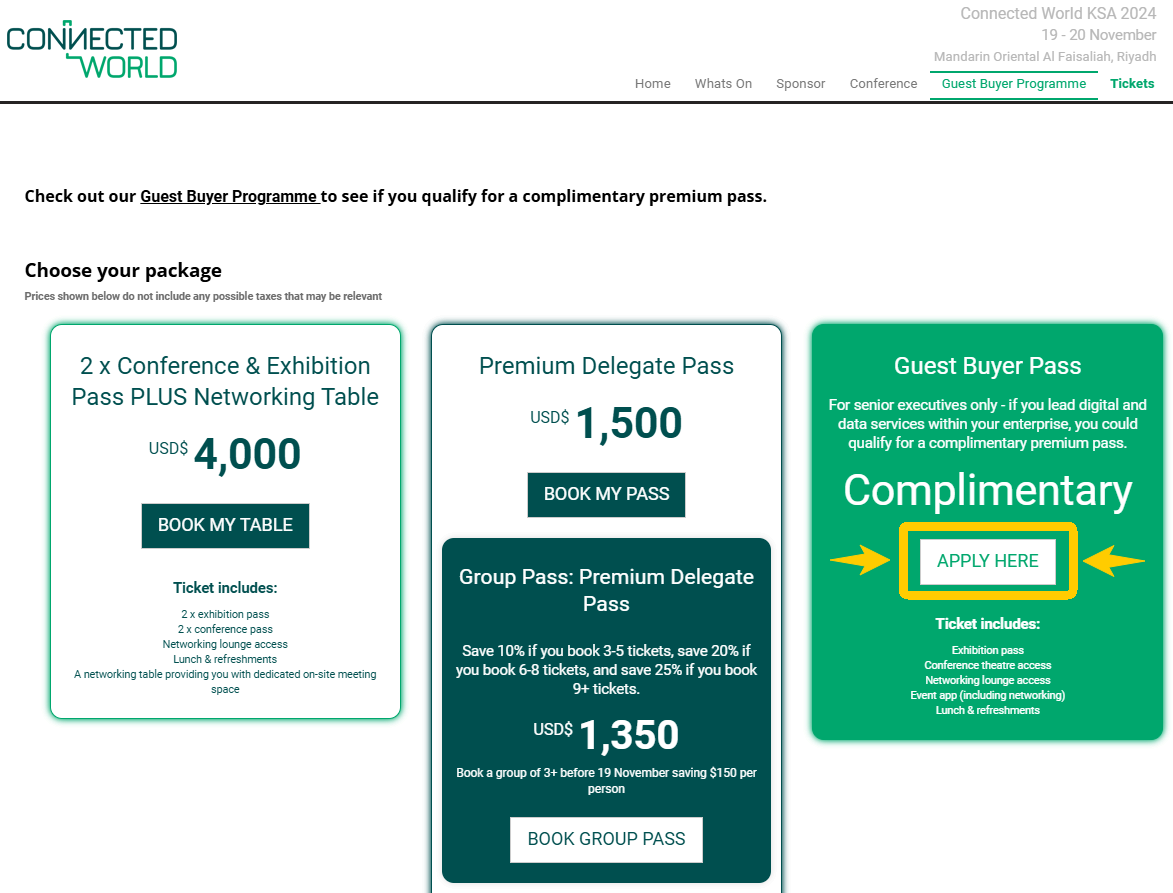Click the Connected World KSA 2024 heading
Screen dimensions: 1173x893
(1058, 13)
